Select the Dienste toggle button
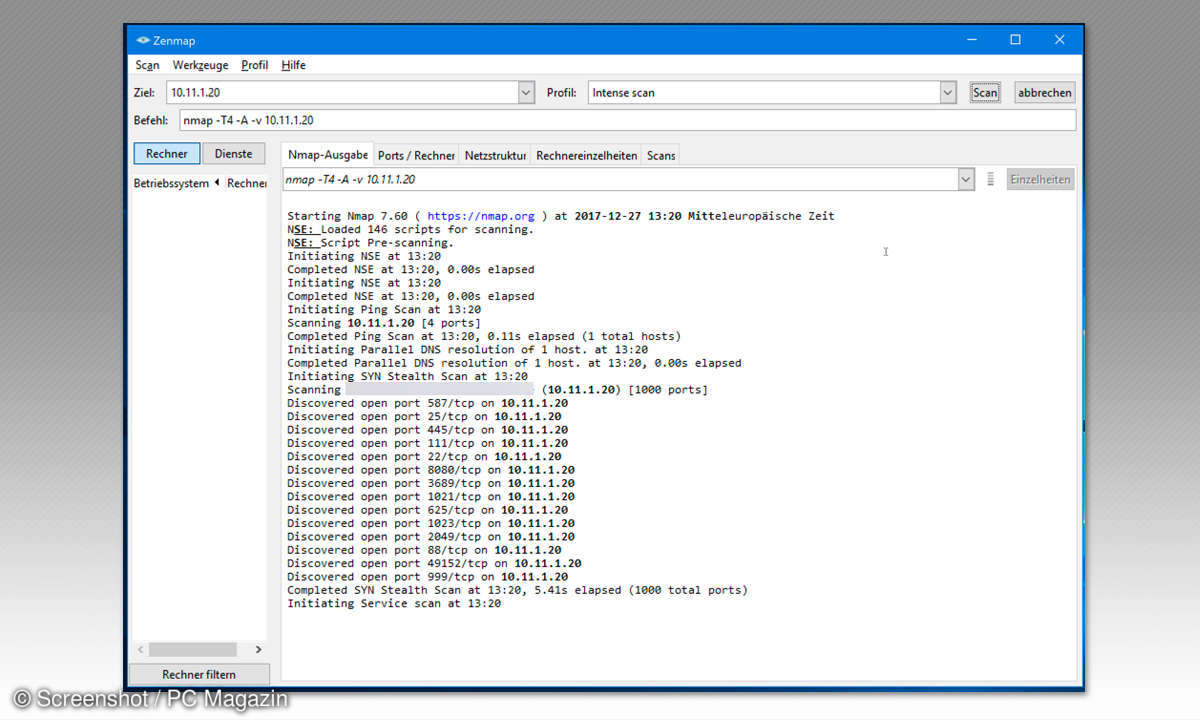Viewport: 1200px width, 720px height. click(x=233, y=153)
